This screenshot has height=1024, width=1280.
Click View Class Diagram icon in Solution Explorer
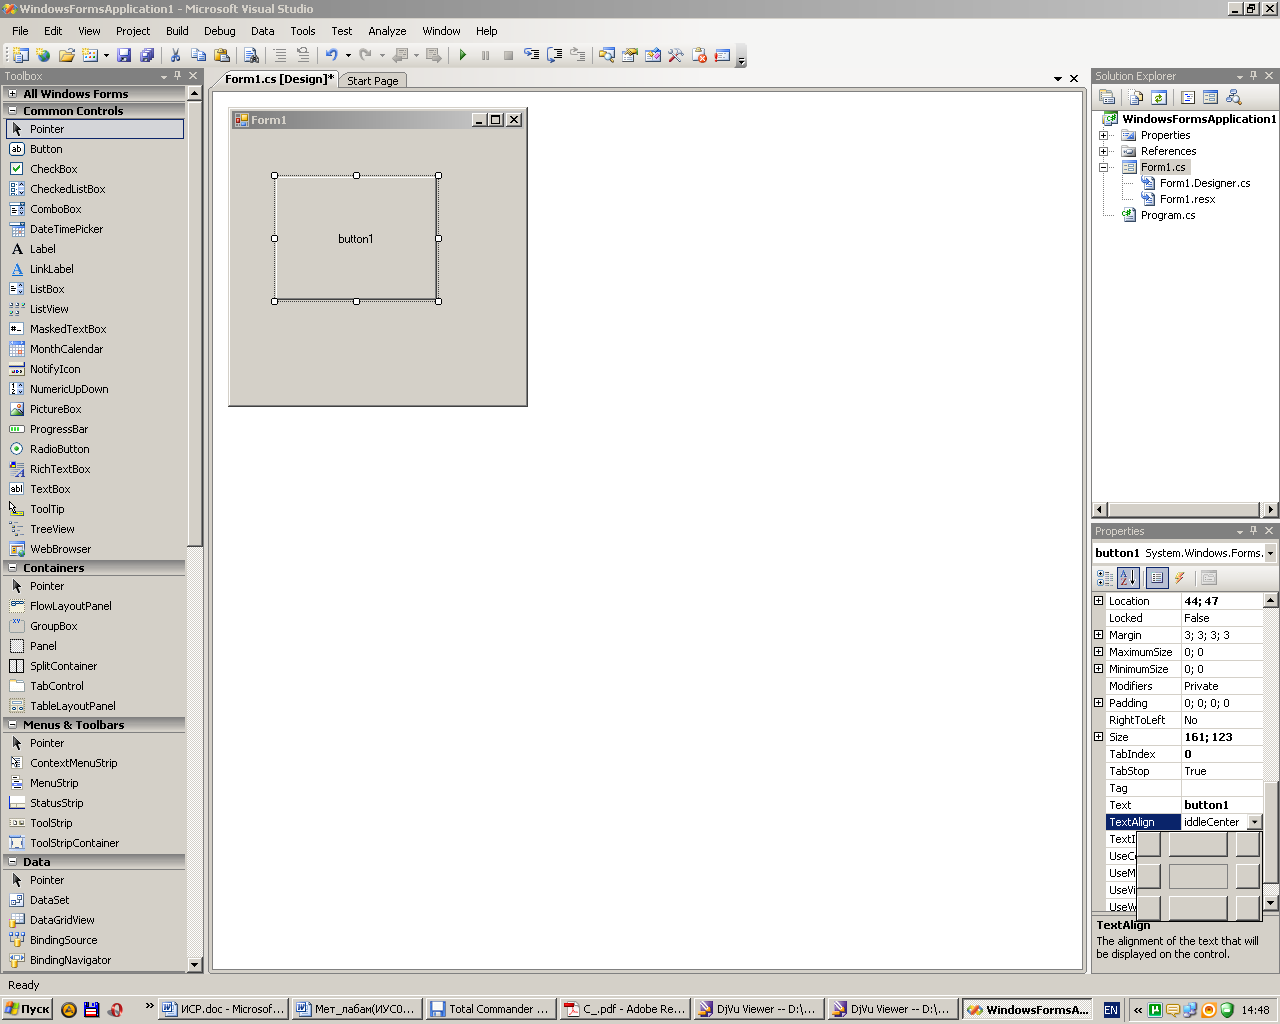[1234, 97]
